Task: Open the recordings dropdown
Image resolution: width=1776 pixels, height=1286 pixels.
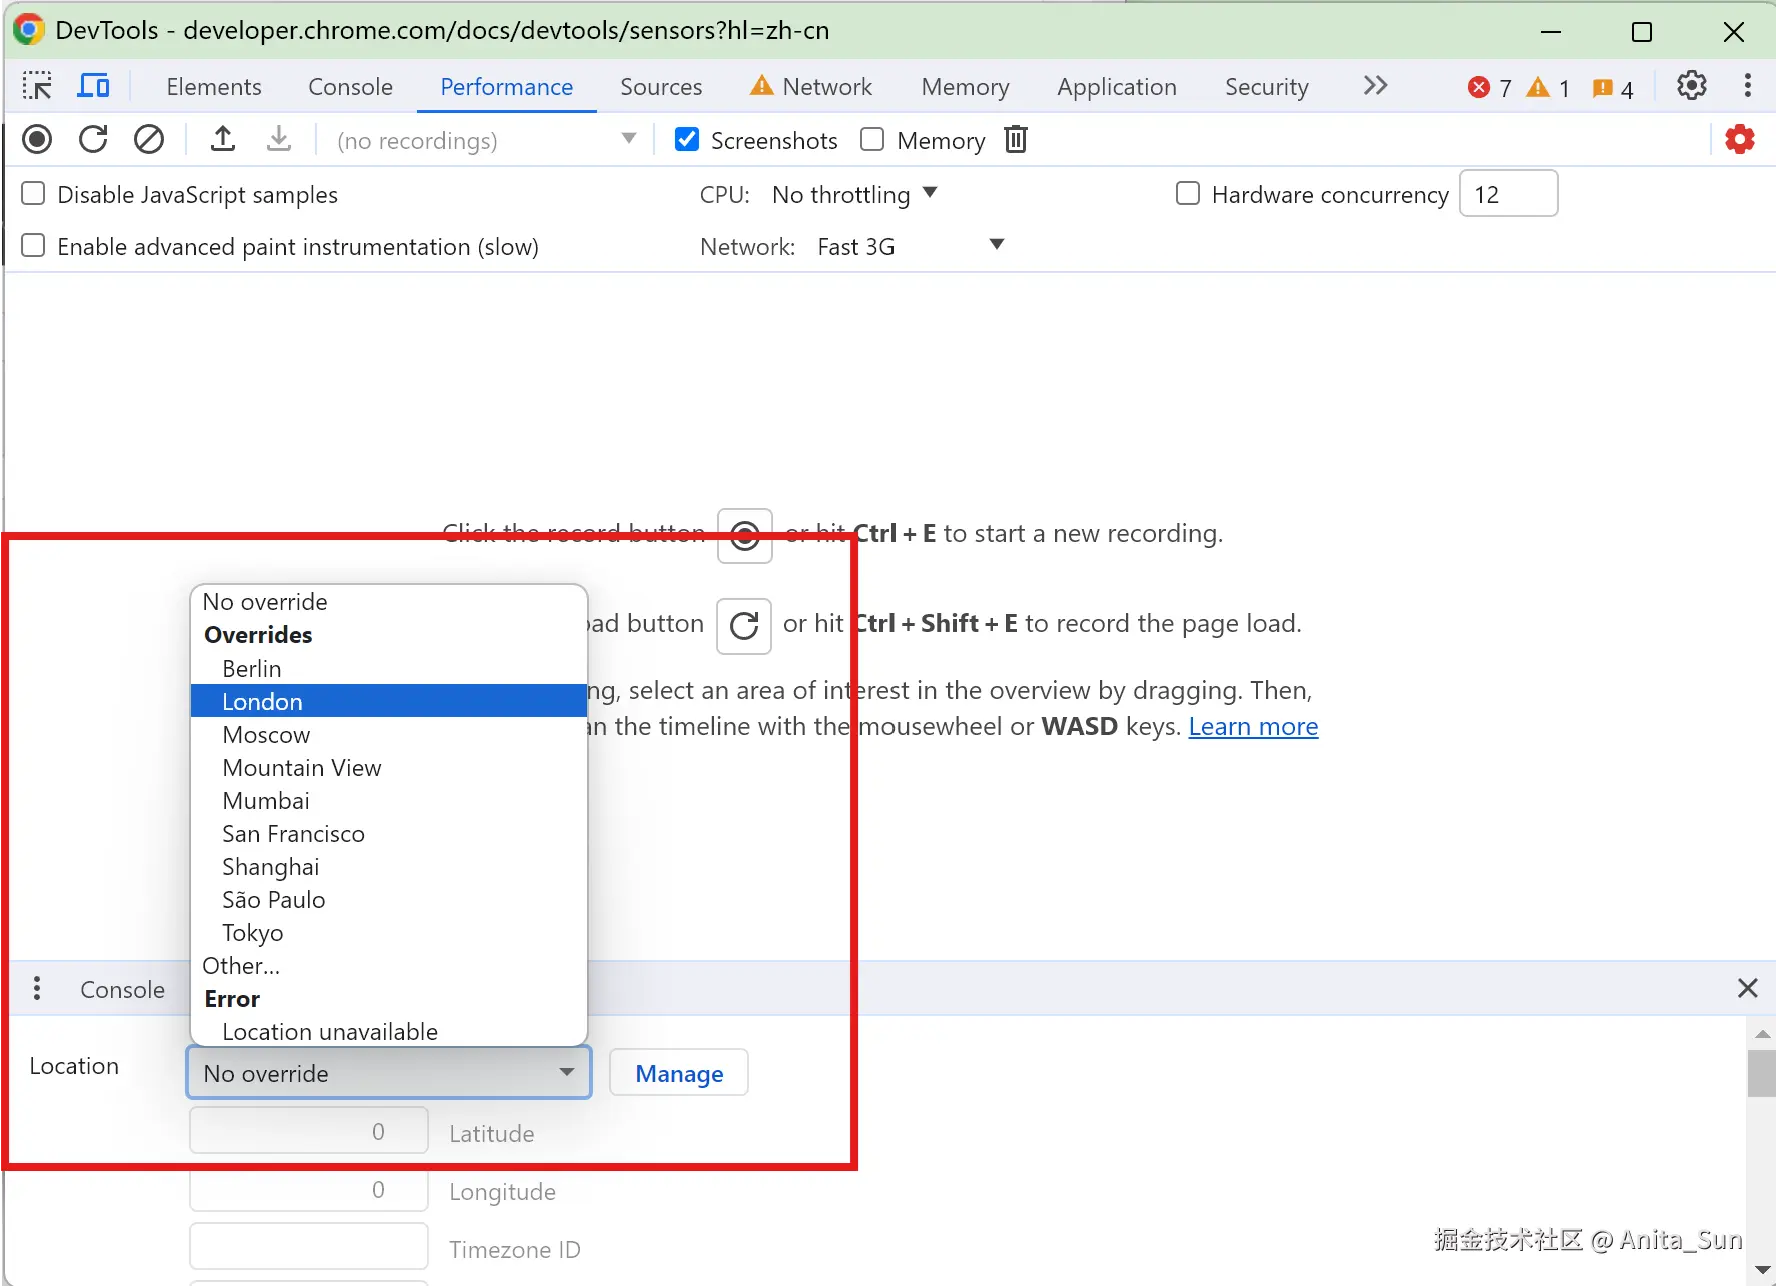Action: pyautogui.click(x=486, y=140)
